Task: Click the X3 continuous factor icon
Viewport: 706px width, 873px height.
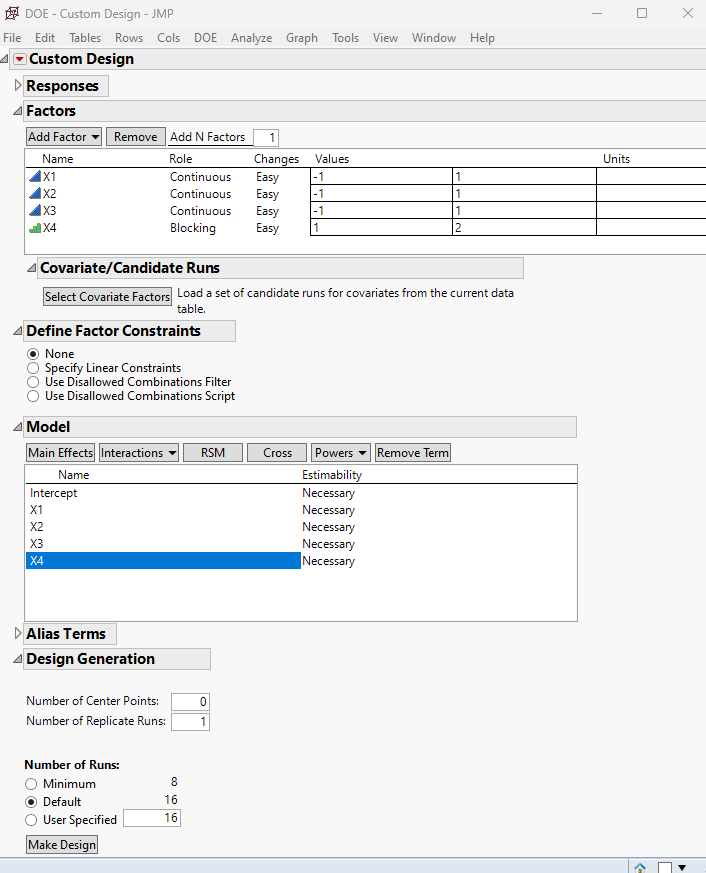Action: click(x=35, y=210)
